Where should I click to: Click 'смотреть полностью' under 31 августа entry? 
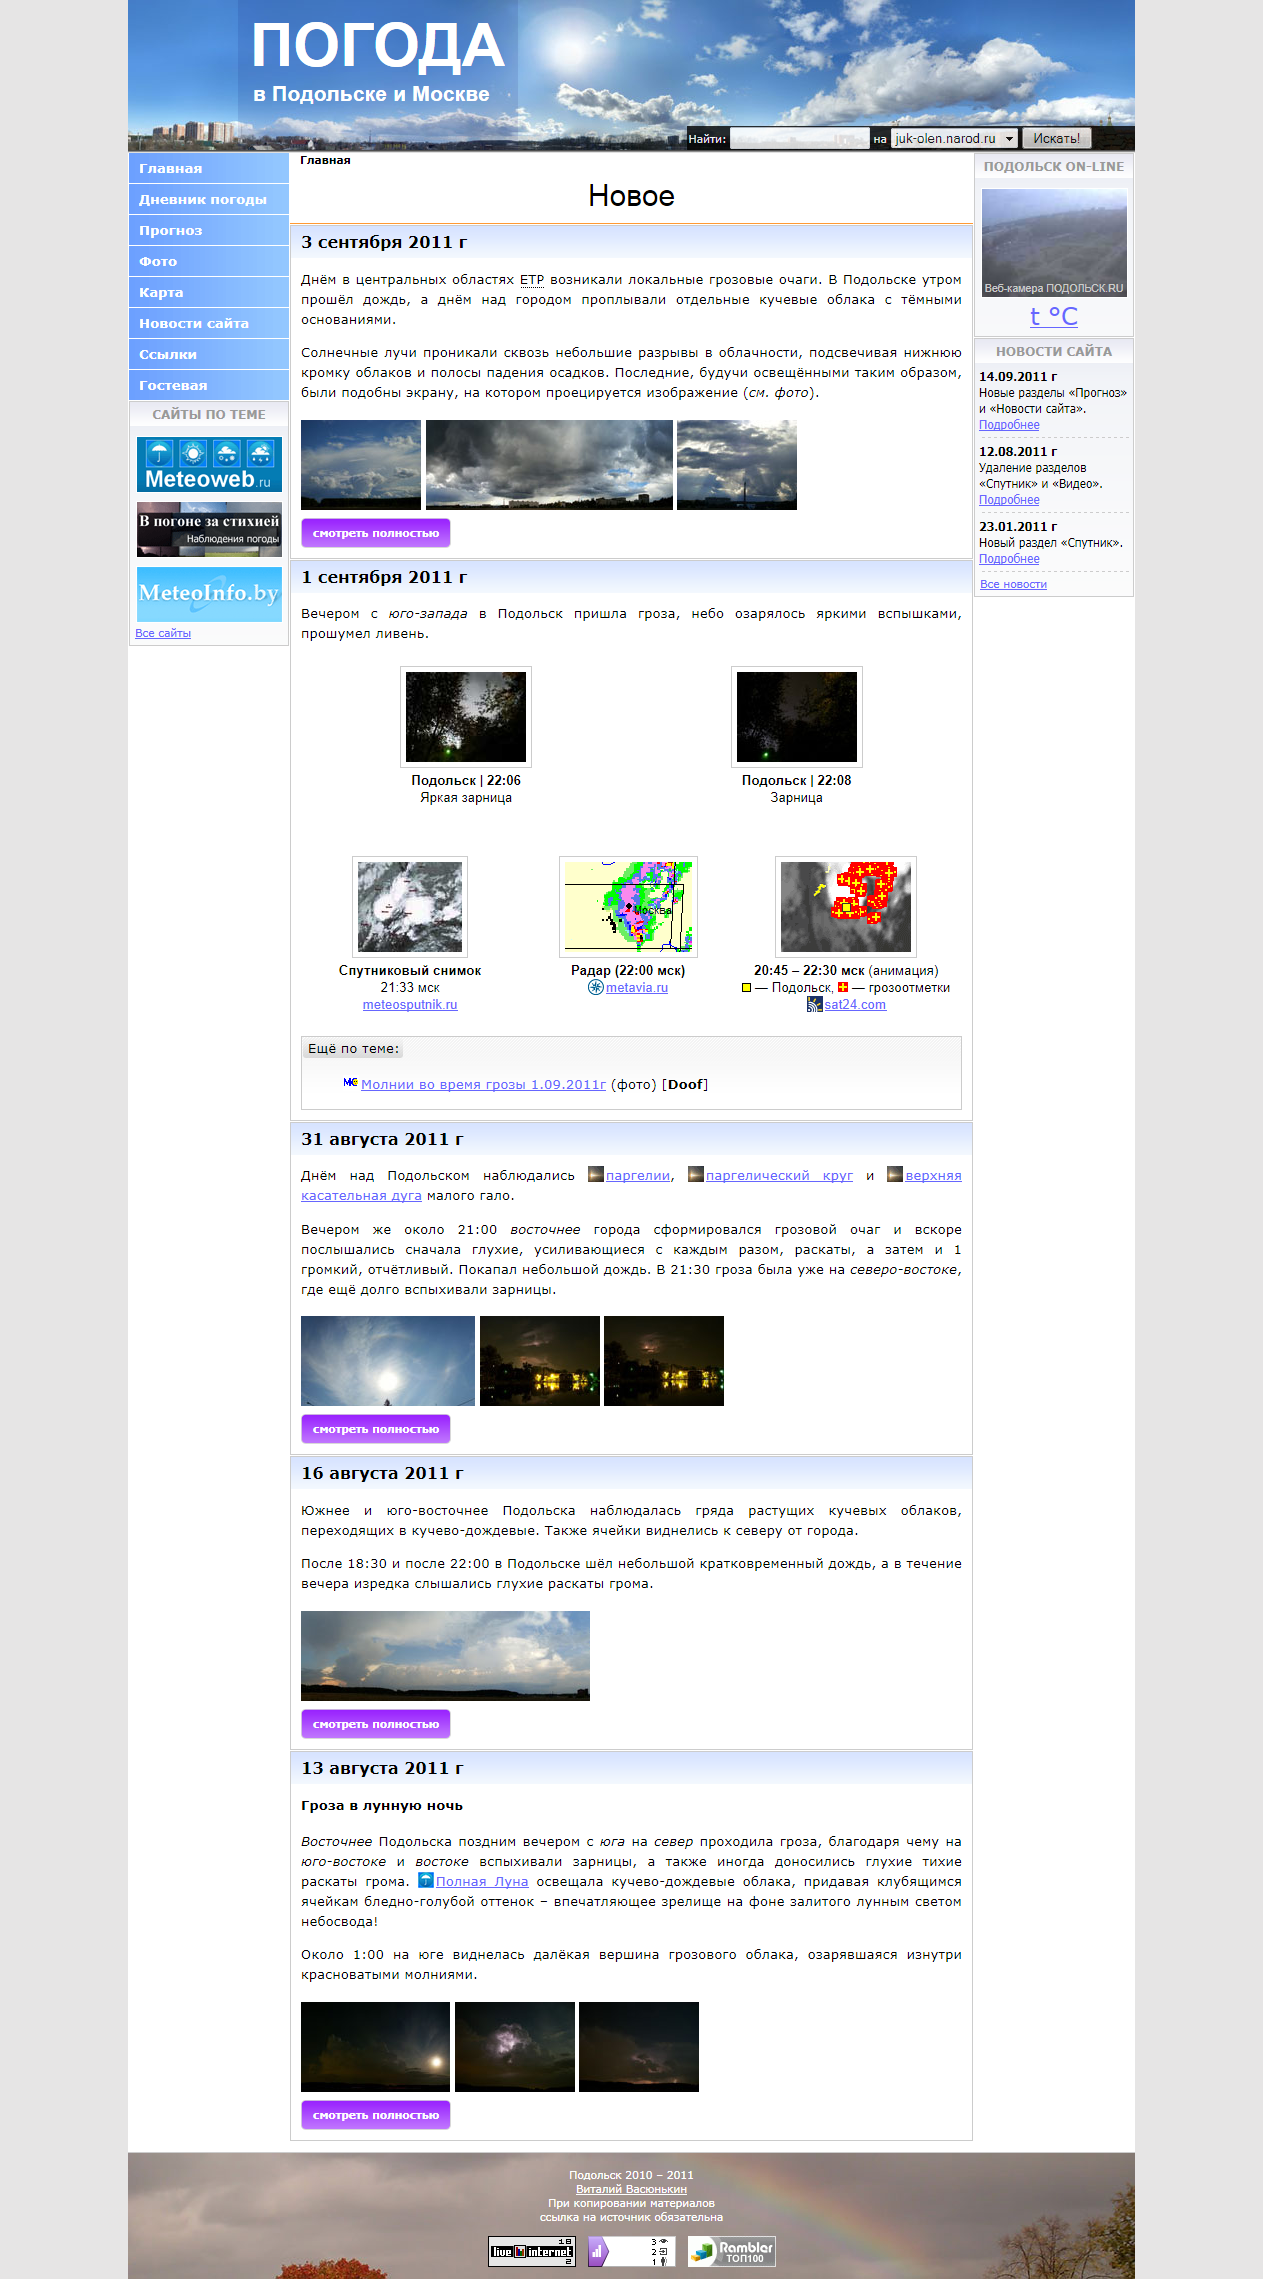[376, 1429]
